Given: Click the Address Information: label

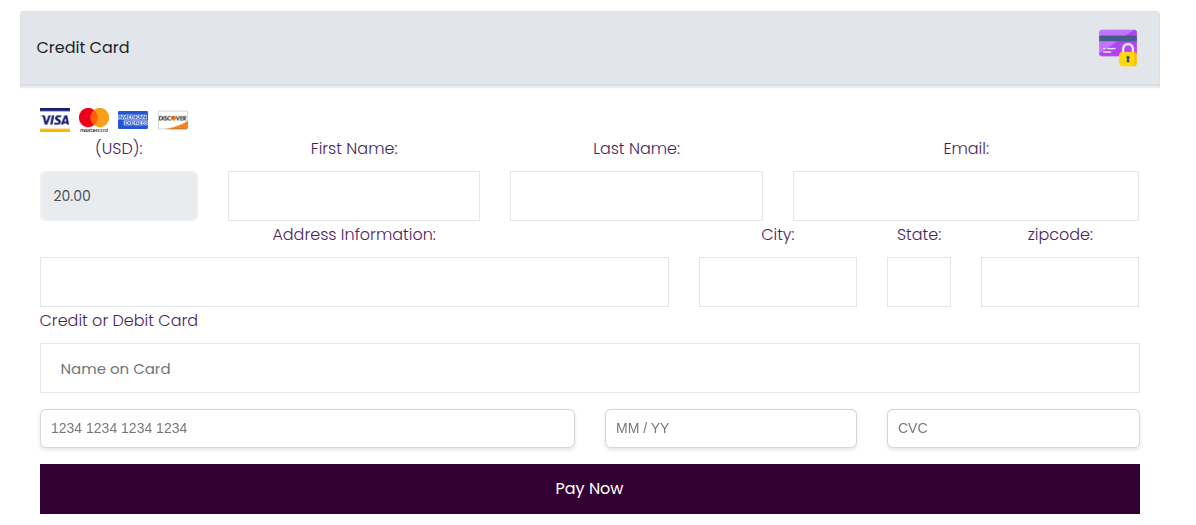Looking at the screenshot, I should pos(354,234).
